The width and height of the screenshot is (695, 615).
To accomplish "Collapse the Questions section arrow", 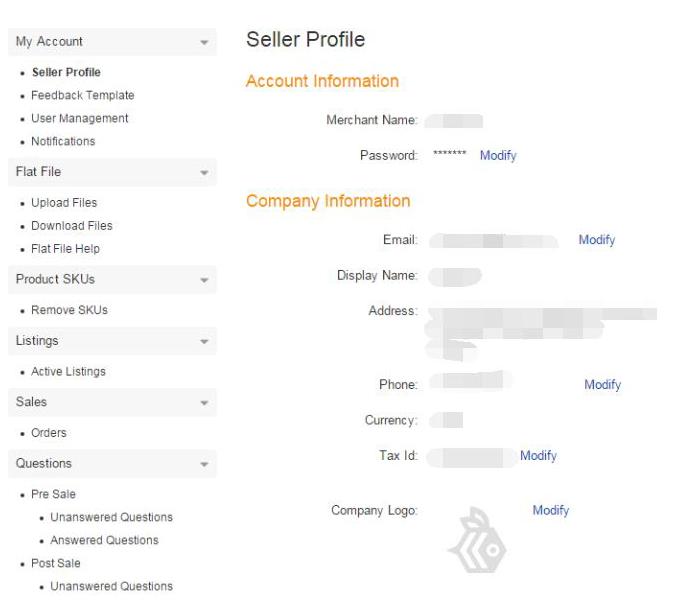I will pos(204,465).
